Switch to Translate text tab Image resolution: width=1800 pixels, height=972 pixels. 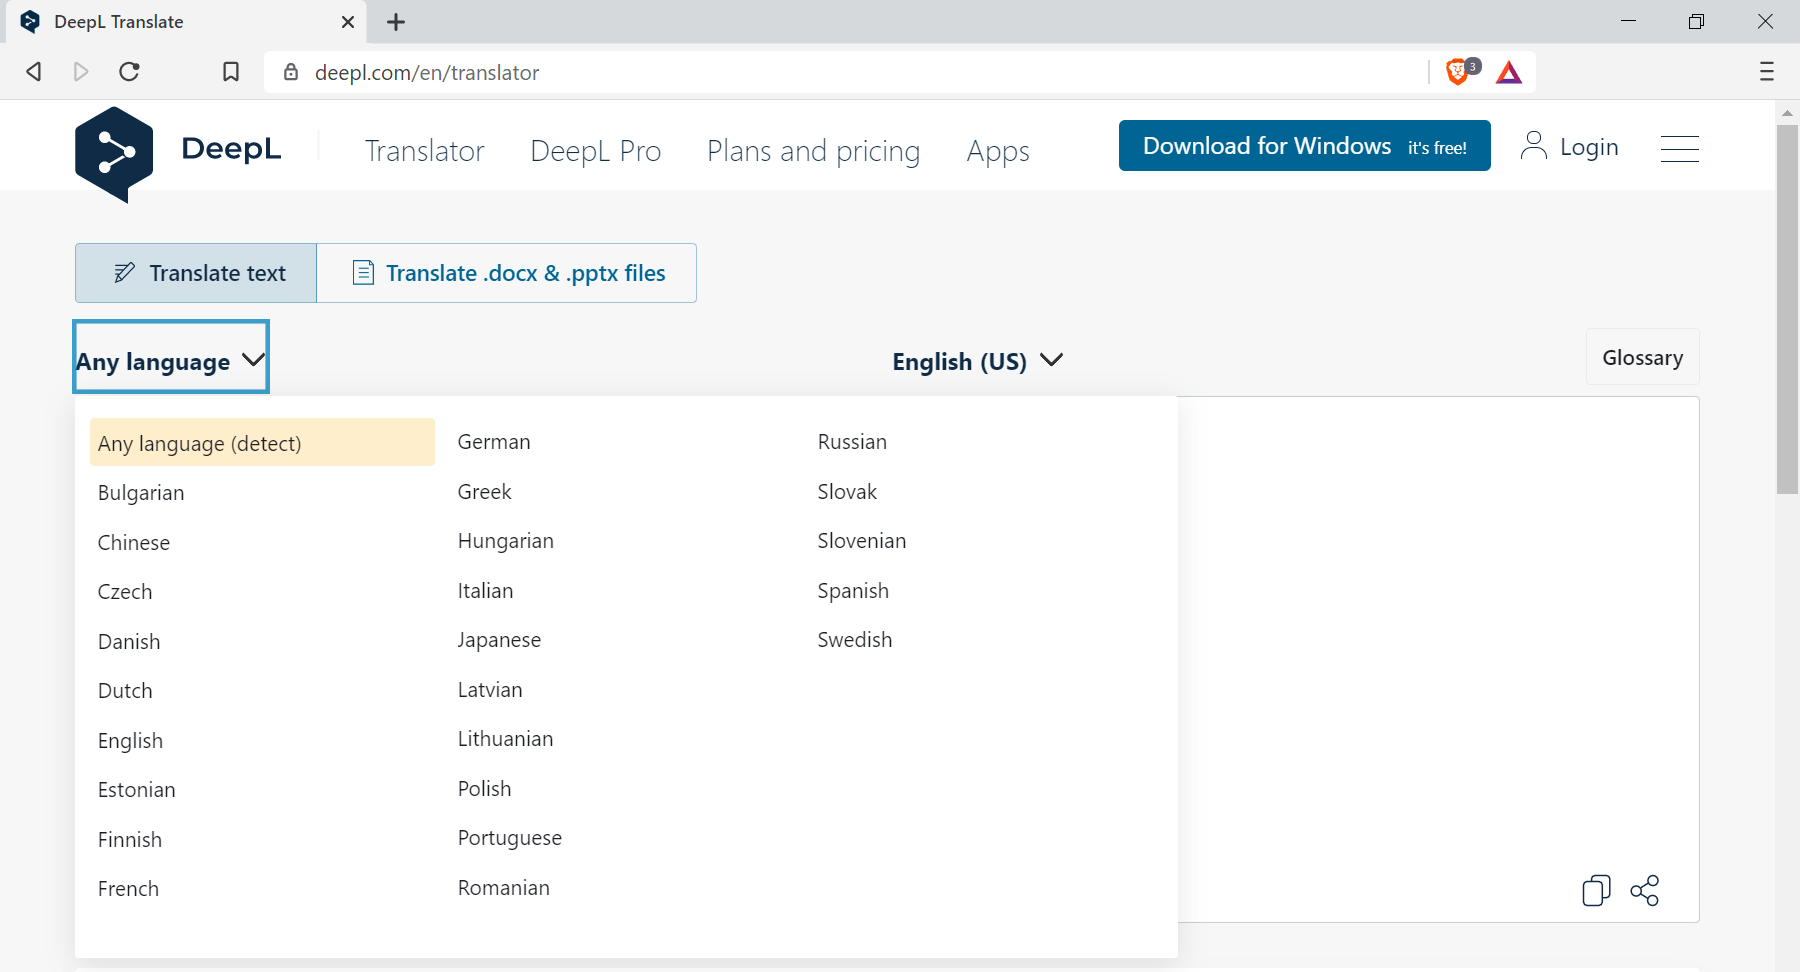coord(196,273)
